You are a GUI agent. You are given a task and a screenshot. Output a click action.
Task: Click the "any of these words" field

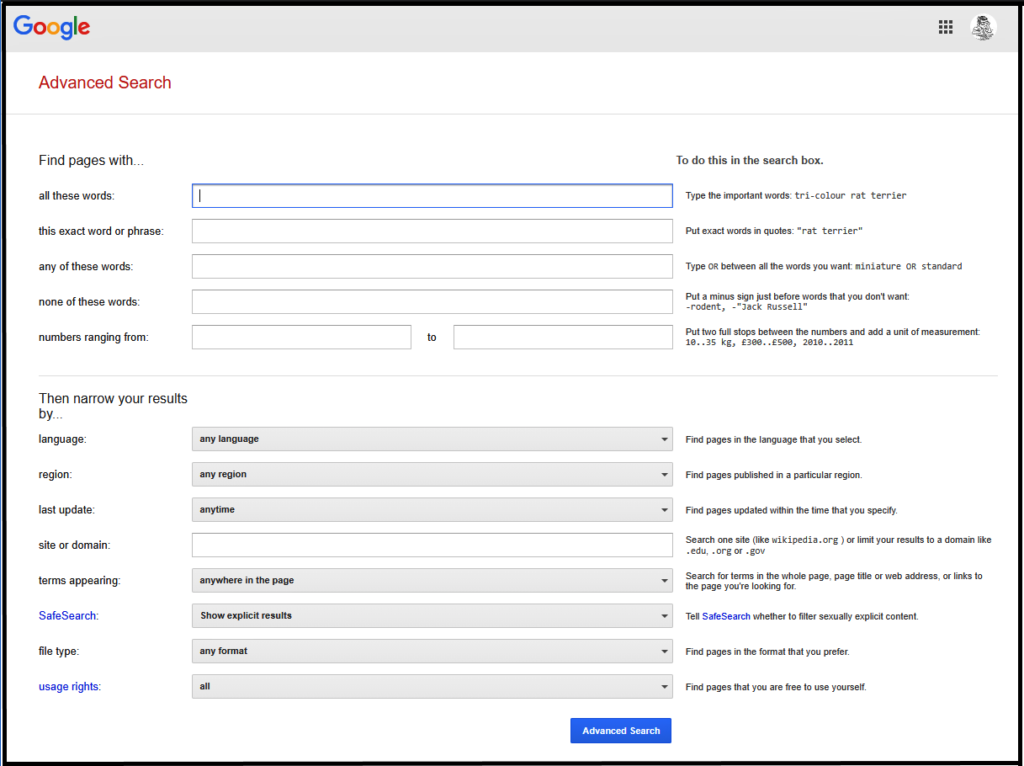click(x=432, y=266)
